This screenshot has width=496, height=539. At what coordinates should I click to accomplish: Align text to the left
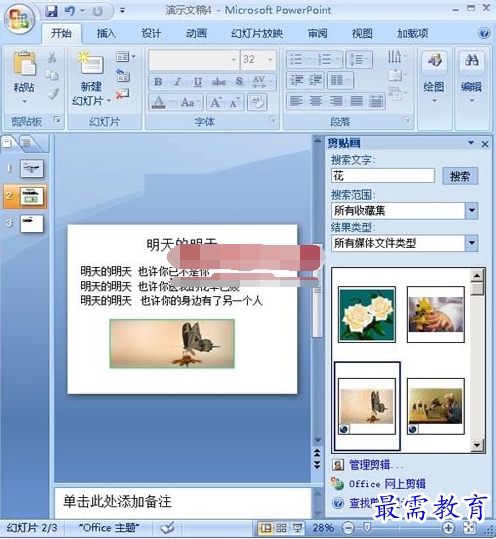(x=296, y=101)
